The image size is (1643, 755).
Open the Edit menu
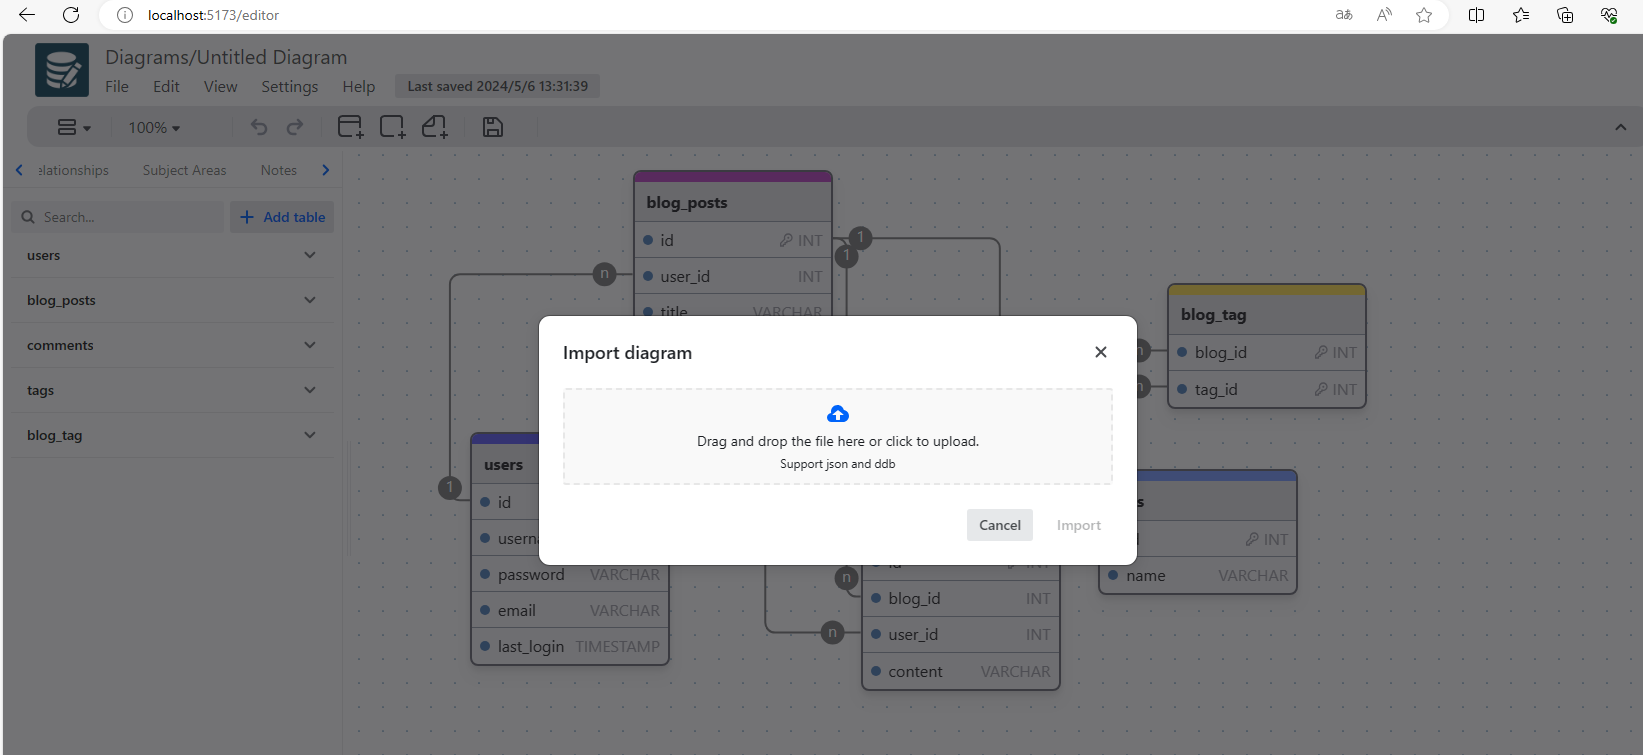coord(166,87)
